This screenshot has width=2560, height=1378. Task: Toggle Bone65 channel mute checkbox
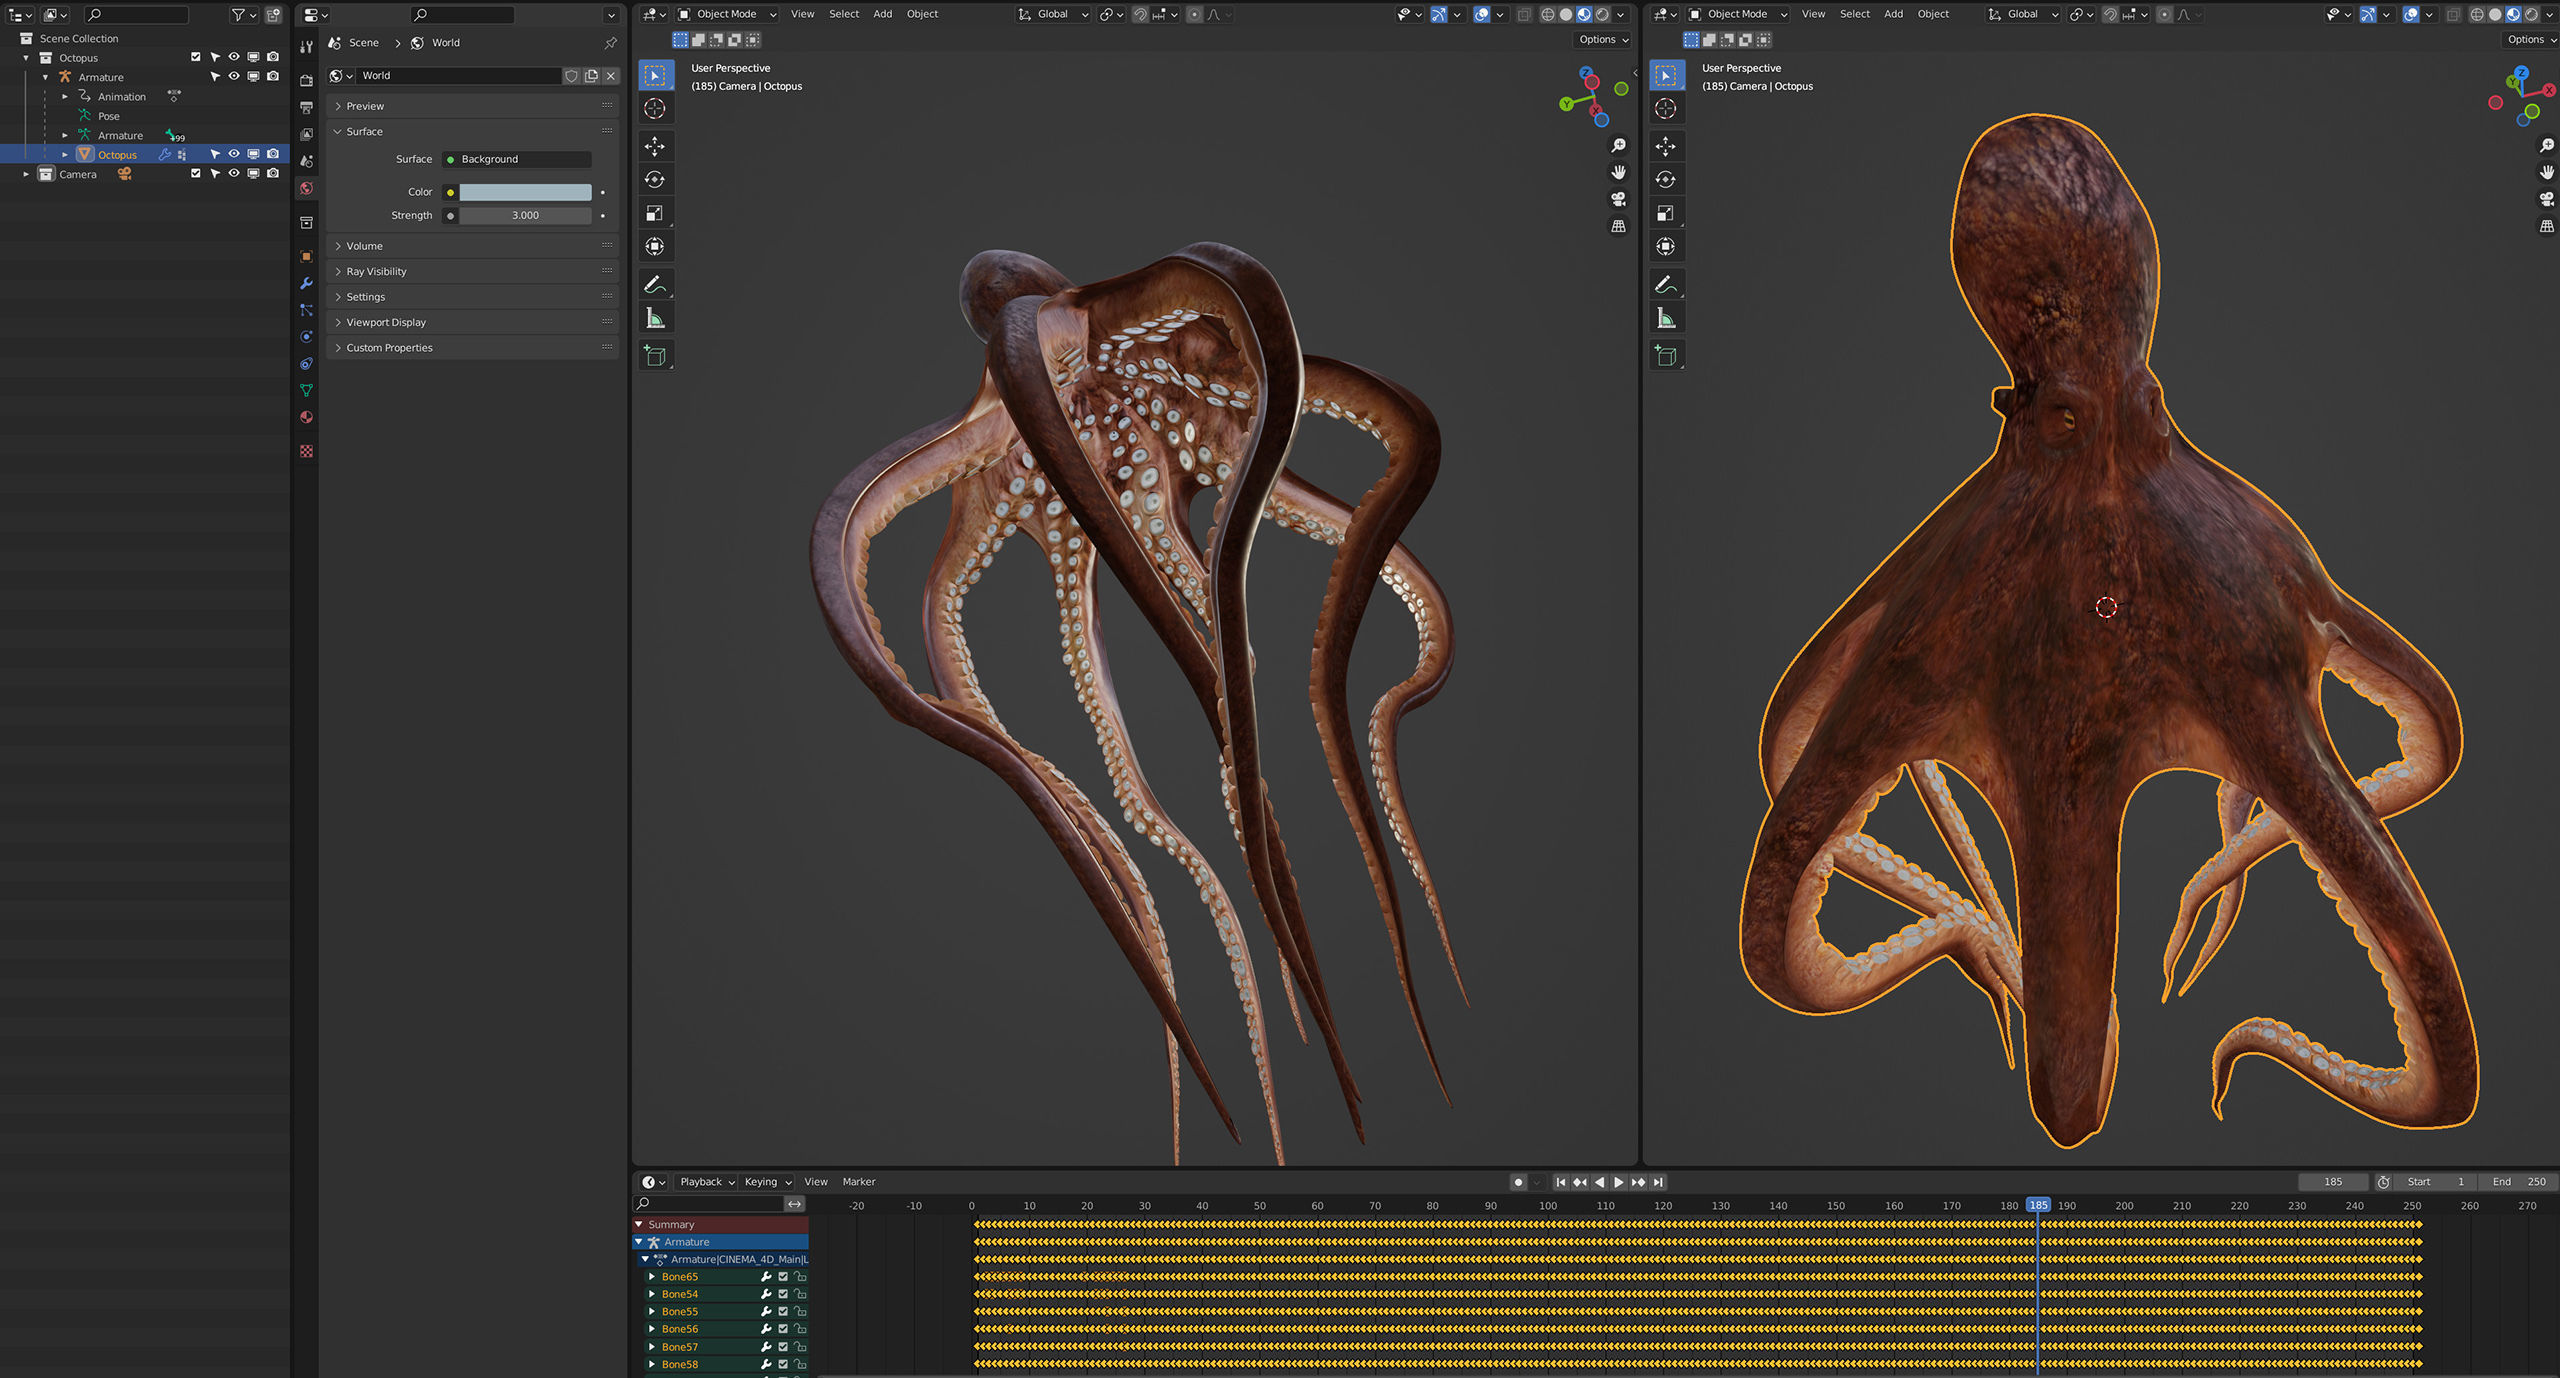tap(783, 1277)
